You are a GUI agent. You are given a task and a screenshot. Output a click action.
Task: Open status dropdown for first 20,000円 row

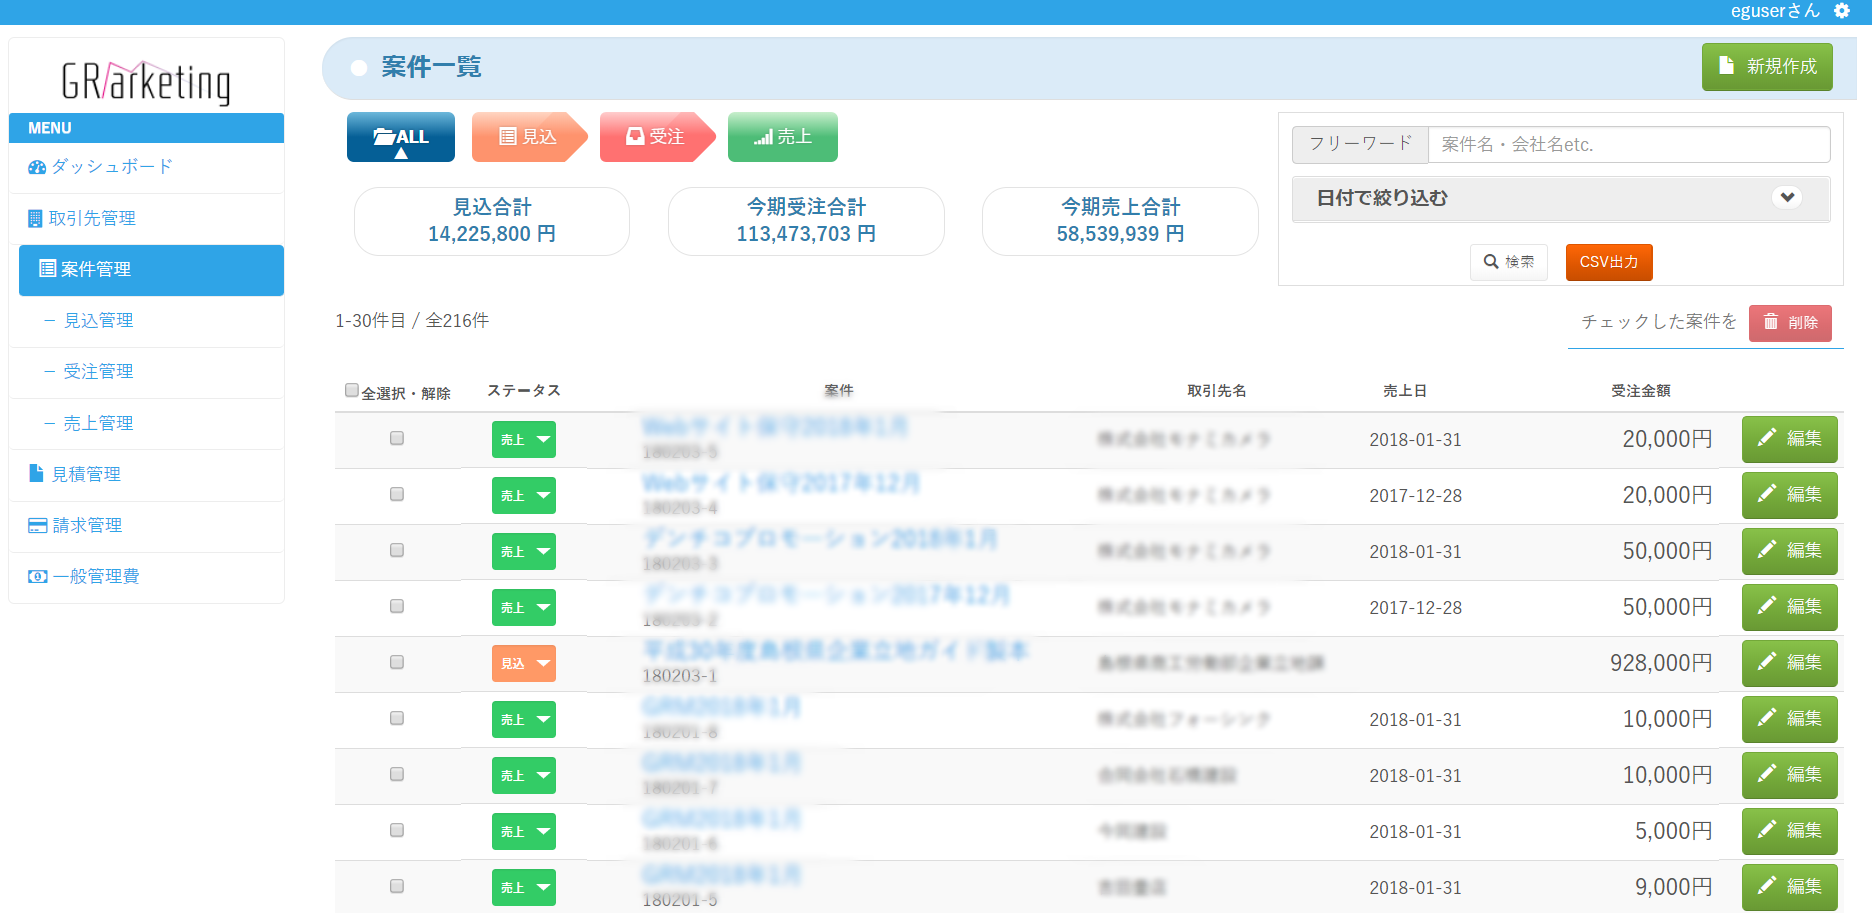[524, 440]
